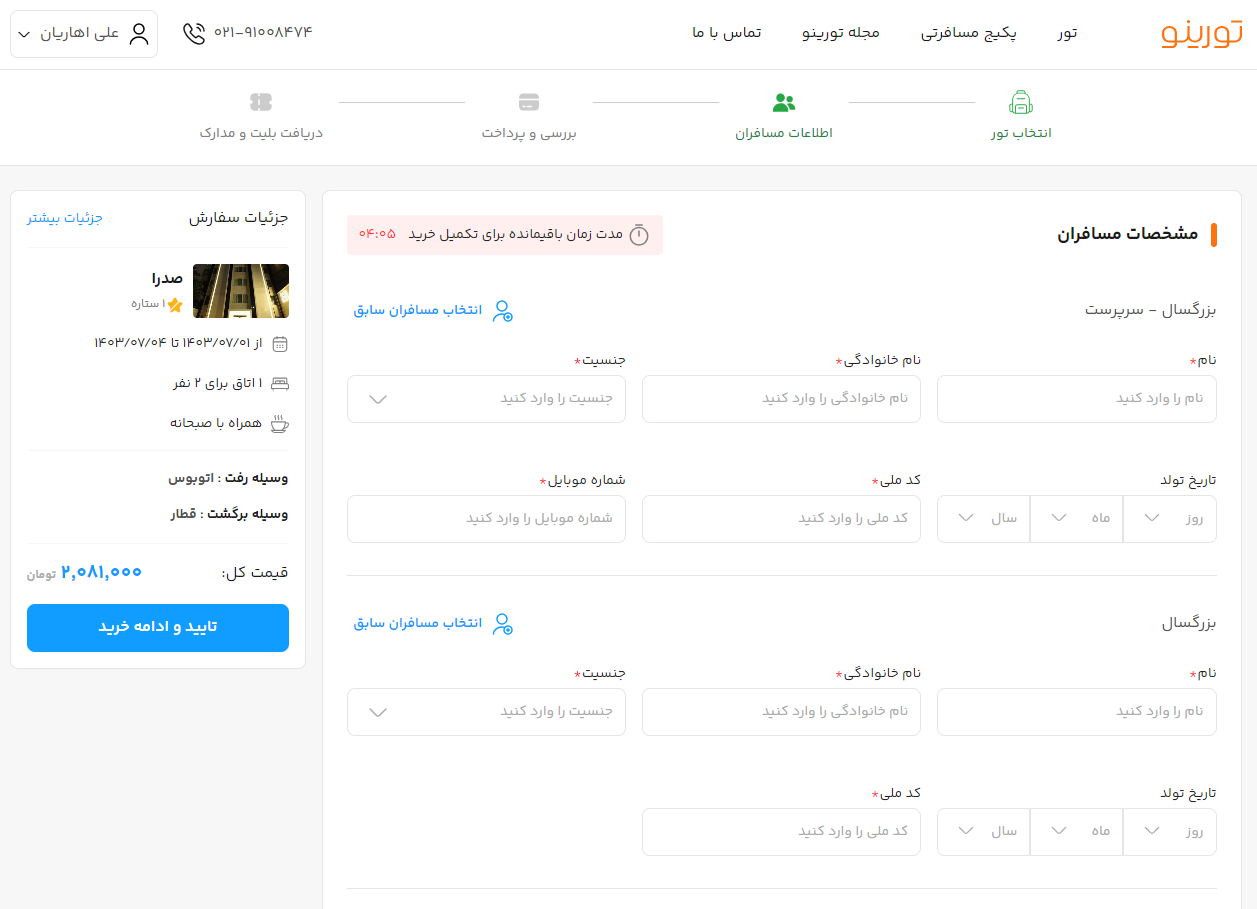Open the جزئیات بیشتر link
1257x909 pixels.
pyautogui.click(x=65, y=218)
